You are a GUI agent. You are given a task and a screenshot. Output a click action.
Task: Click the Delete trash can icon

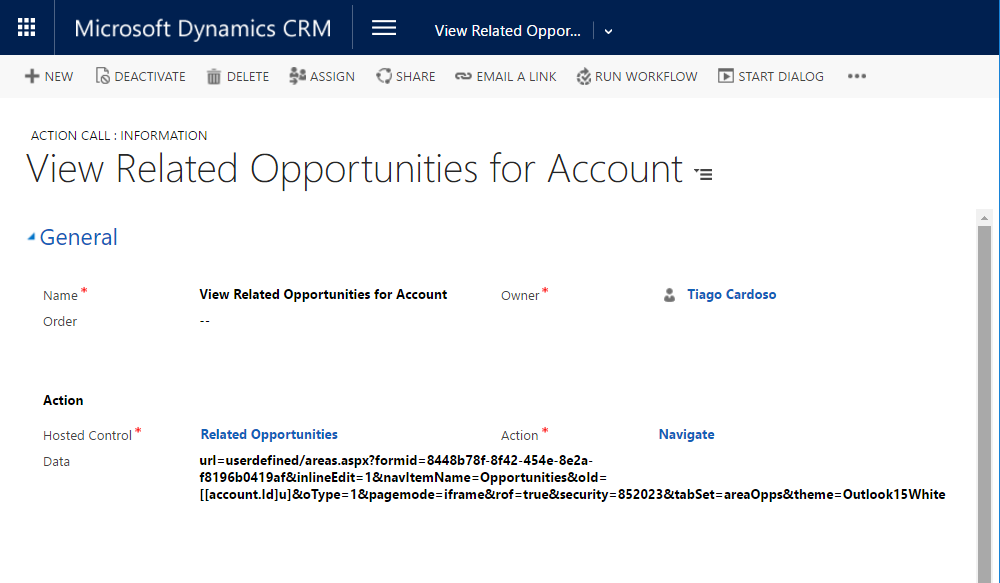pos(214,76)
